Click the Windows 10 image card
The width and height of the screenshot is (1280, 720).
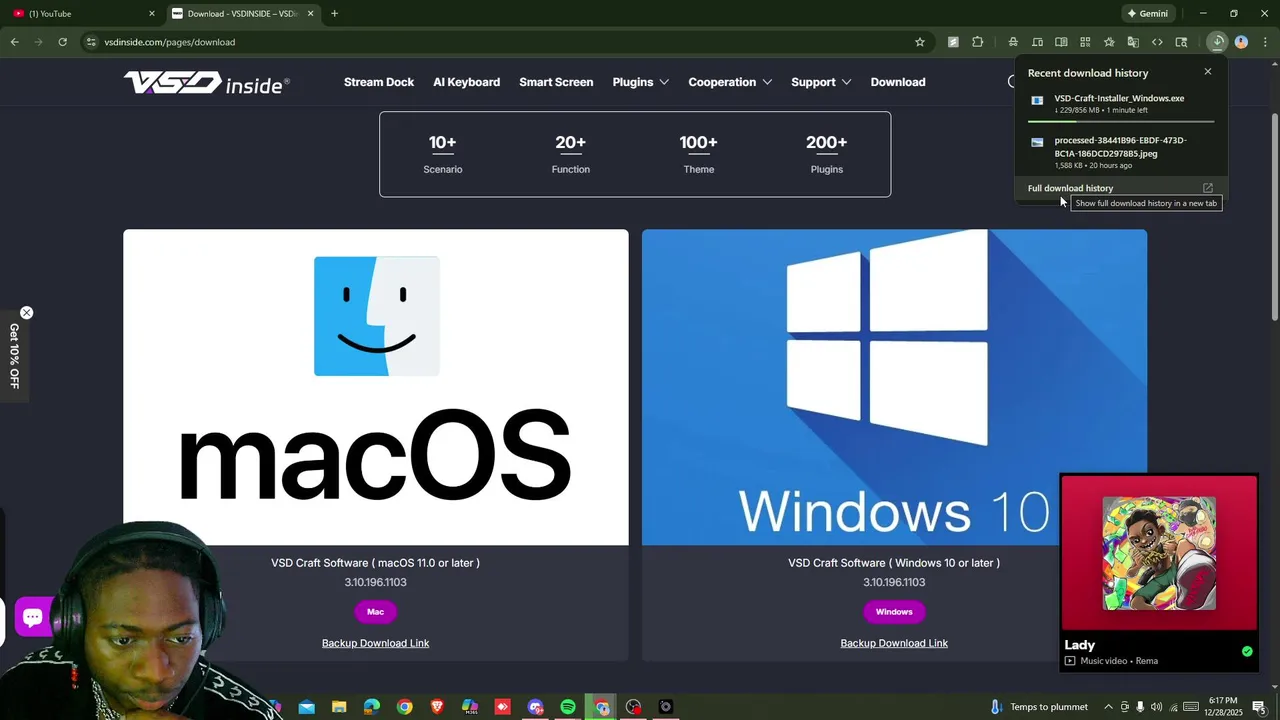click(894, 387)
